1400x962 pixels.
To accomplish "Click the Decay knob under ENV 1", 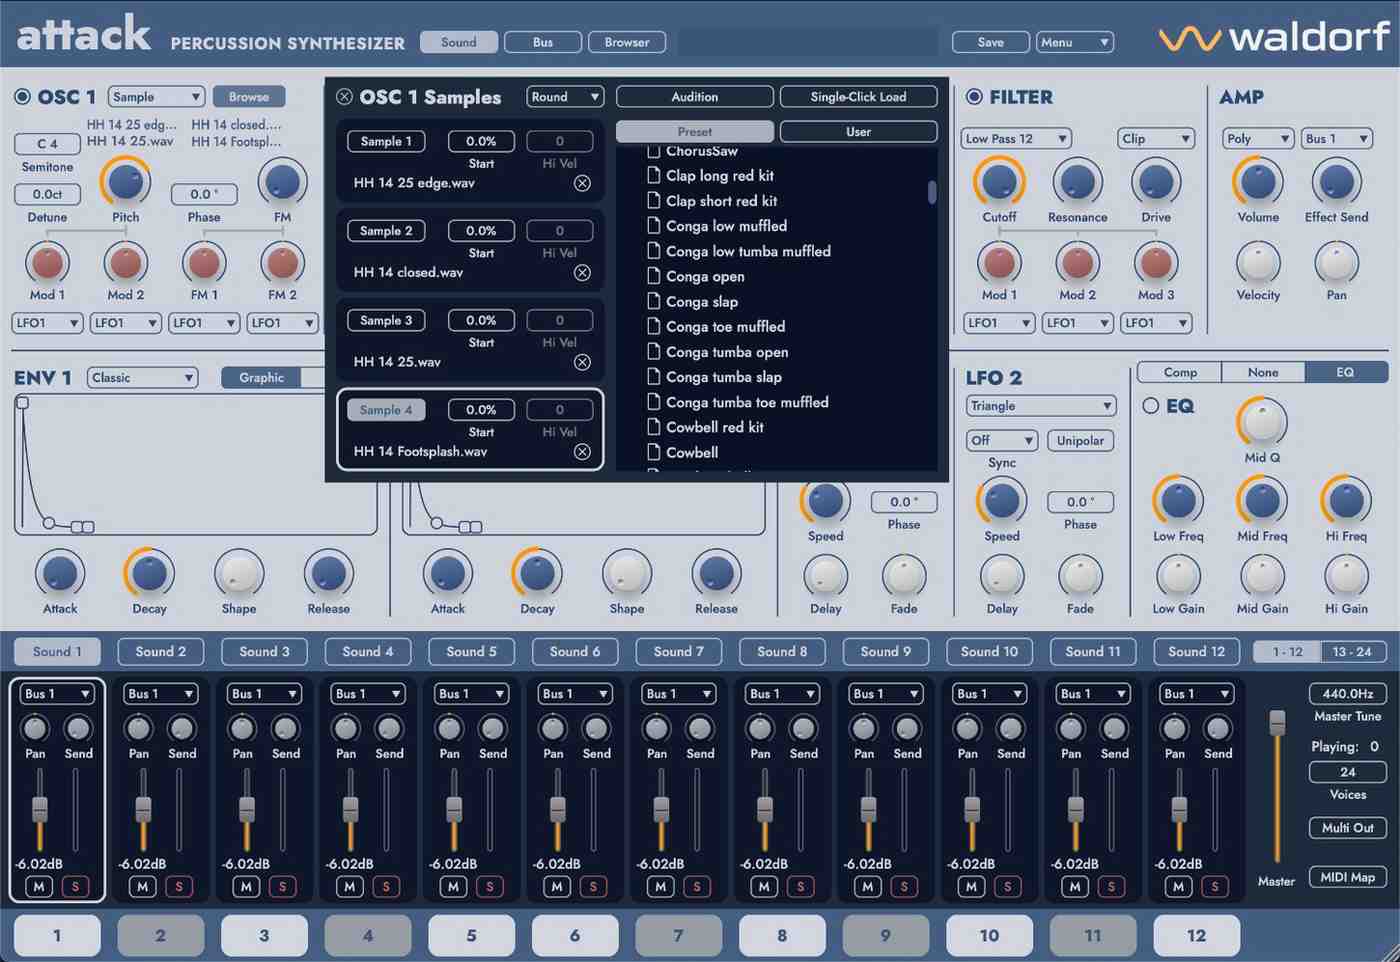I will tap(148, 578).
